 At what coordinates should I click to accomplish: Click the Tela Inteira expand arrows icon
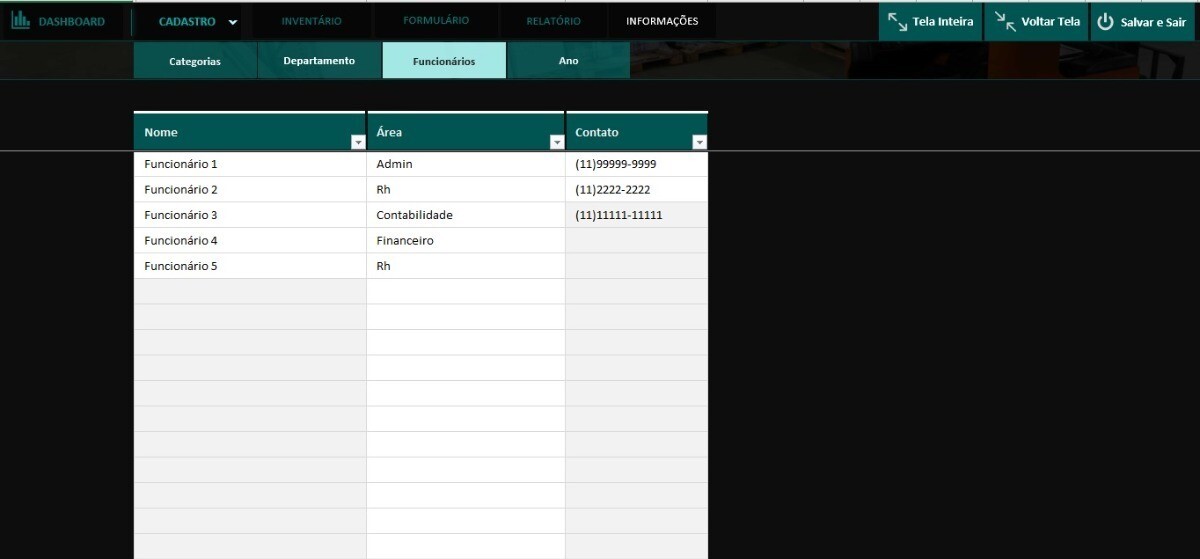[897, 21]
